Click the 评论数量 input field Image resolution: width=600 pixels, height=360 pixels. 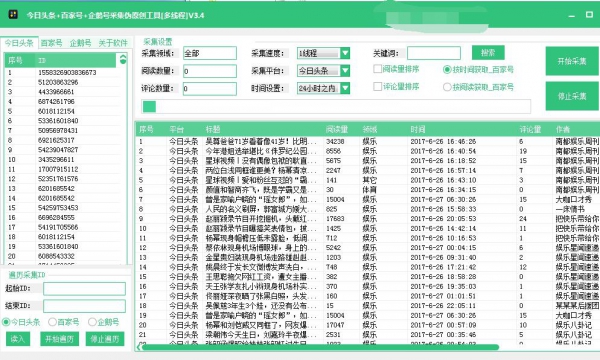pos(210,89)
